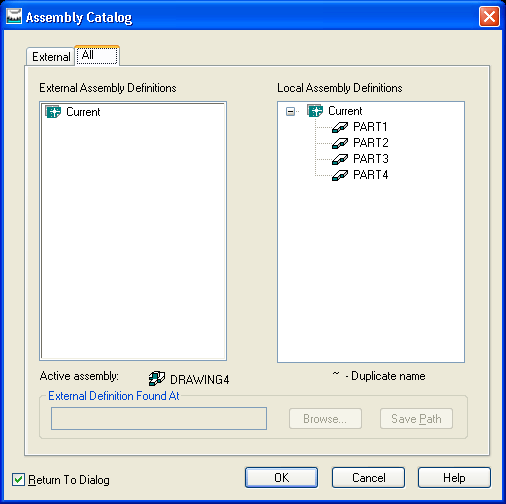Screen dimensions: 506x504
Task: Click the DRAWING4 active assembly icon
Action: (157, 379)
